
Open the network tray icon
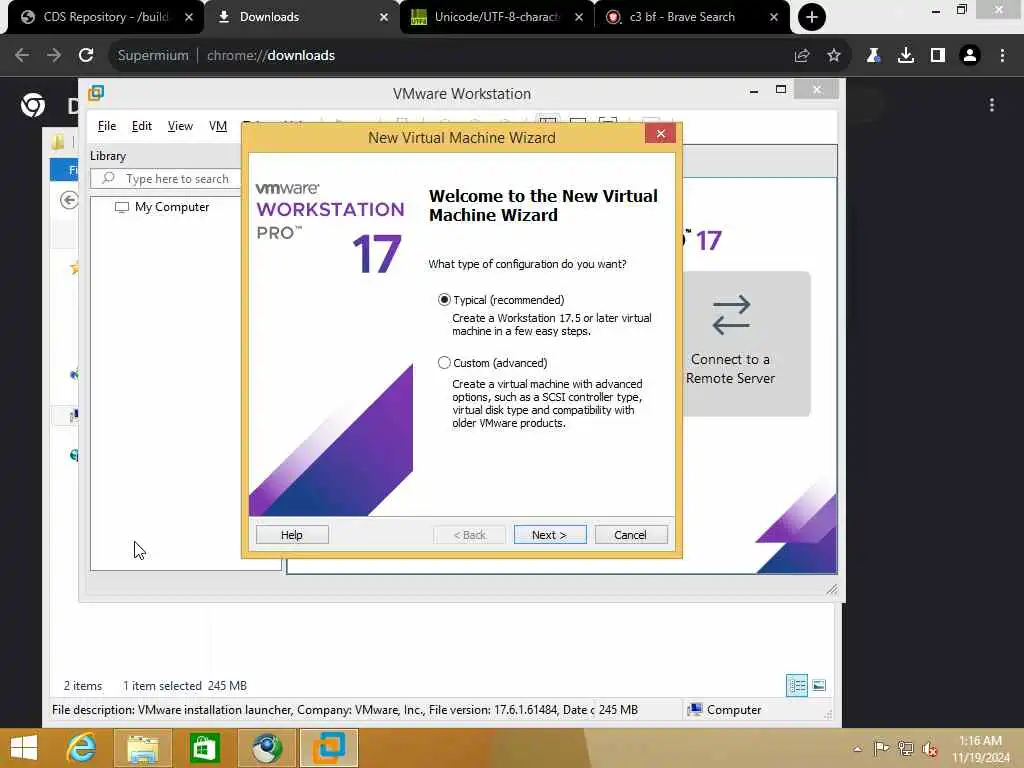[905, 748]
